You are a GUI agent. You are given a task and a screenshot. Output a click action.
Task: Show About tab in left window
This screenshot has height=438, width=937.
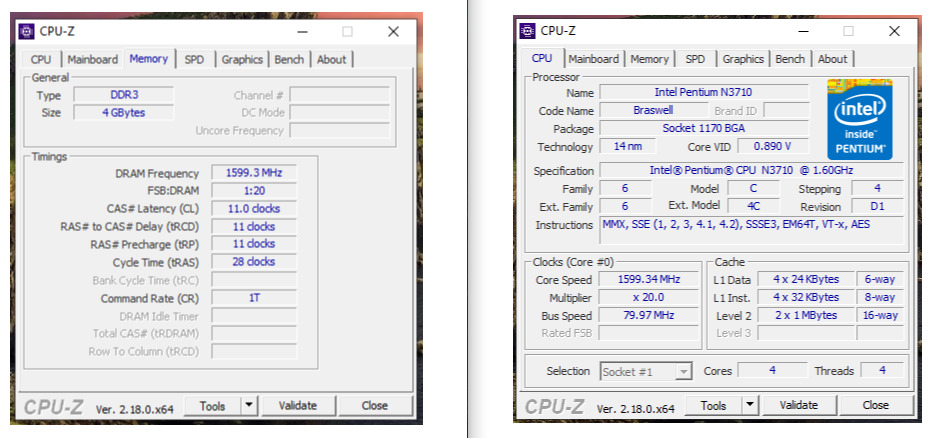click(x=332, y=59)
